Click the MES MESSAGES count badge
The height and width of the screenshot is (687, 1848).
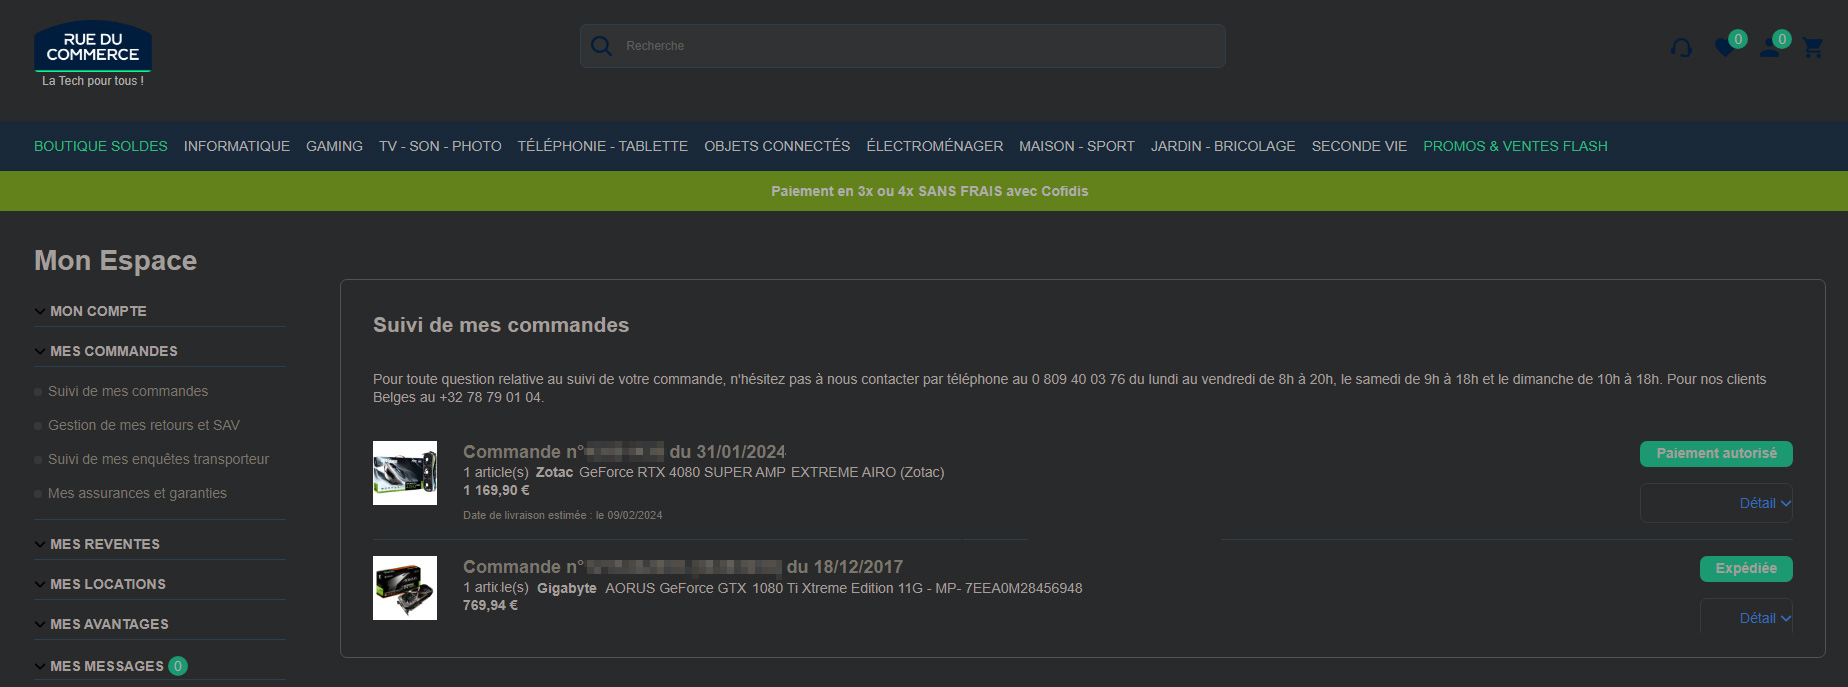point(178,666)
